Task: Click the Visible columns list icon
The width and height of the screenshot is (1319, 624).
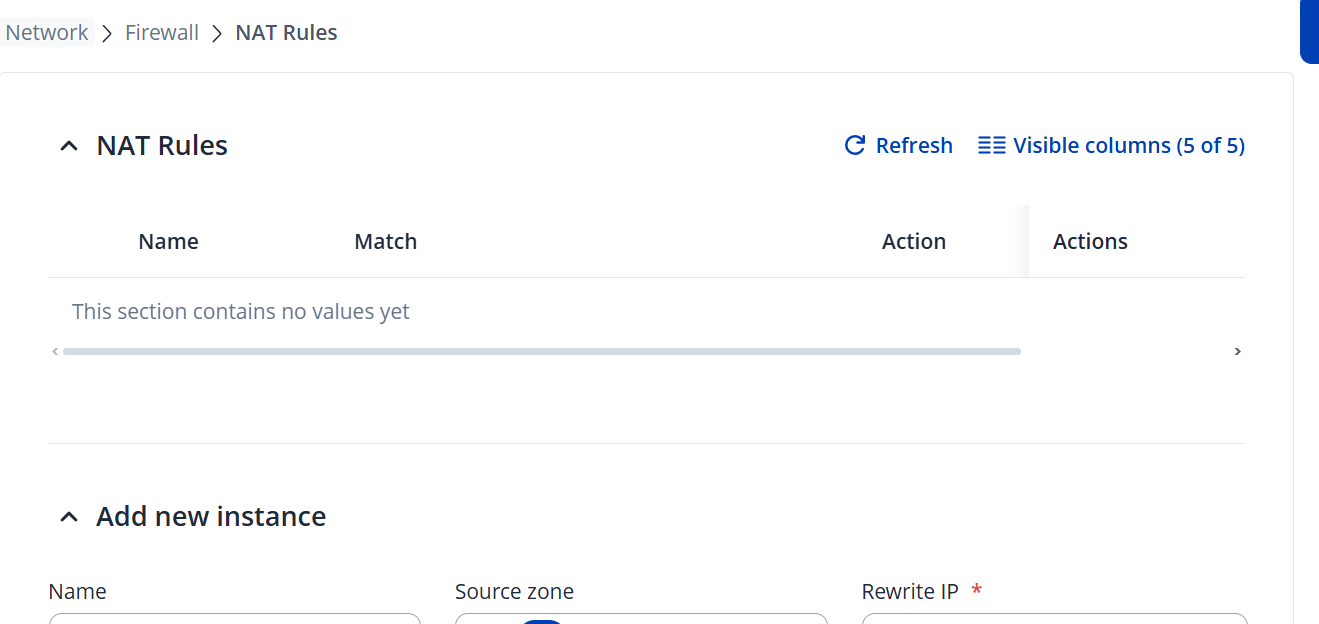Action: (991, 146)
